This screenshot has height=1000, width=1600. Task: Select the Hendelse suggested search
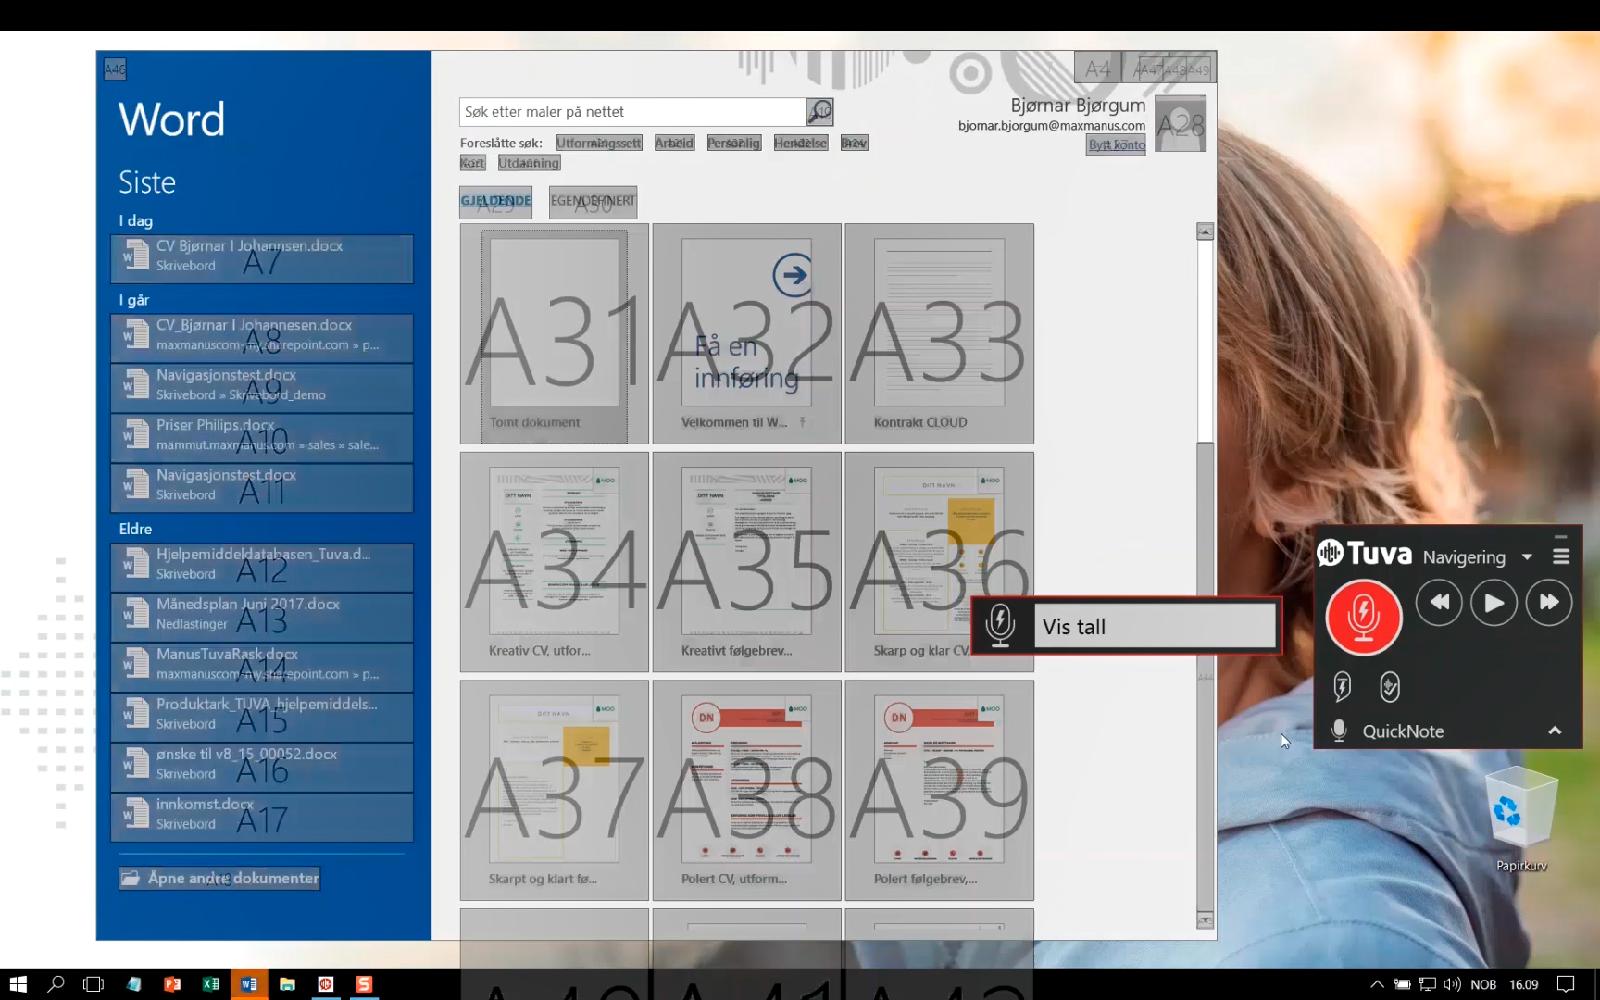click(x=801, y=143)
